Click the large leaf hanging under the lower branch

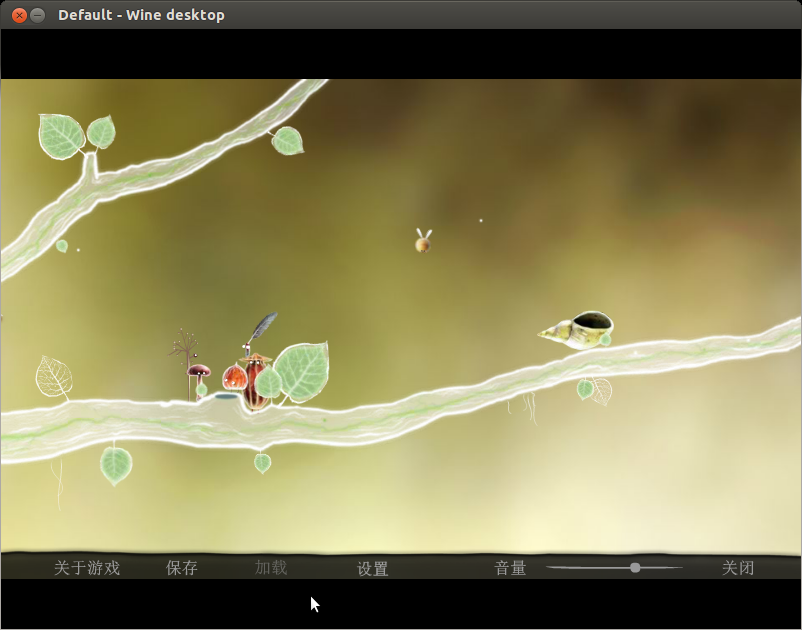click(x=116, y=465)
